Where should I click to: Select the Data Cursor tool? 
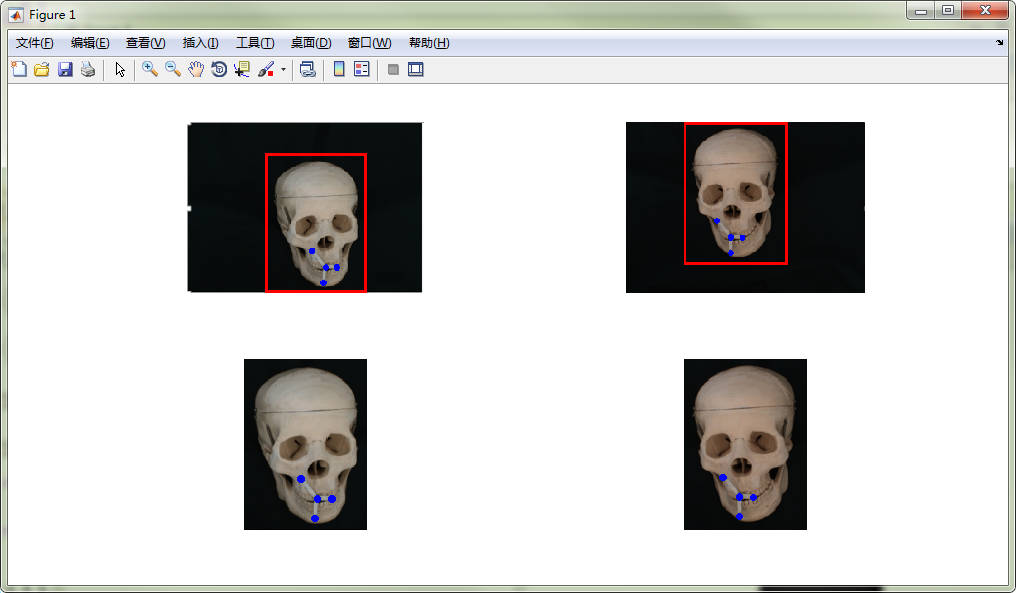point(242,69)
